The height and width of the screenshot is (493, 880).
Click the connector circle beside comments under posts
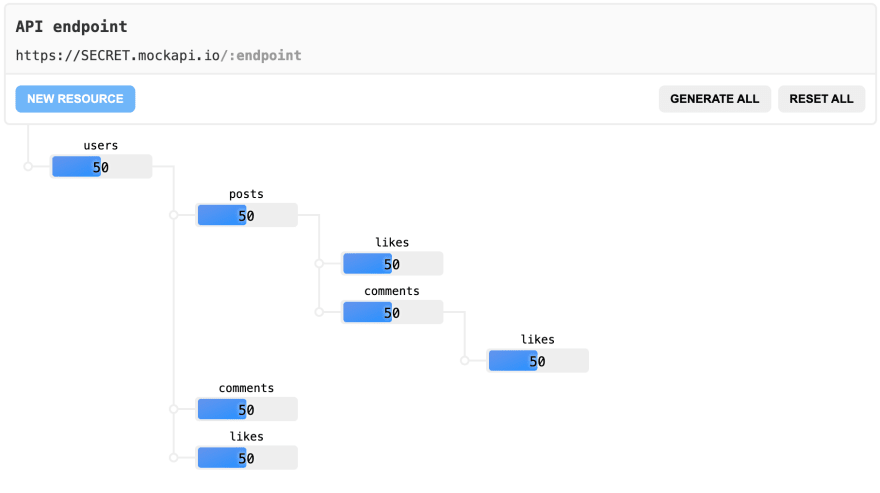point(319,312)
